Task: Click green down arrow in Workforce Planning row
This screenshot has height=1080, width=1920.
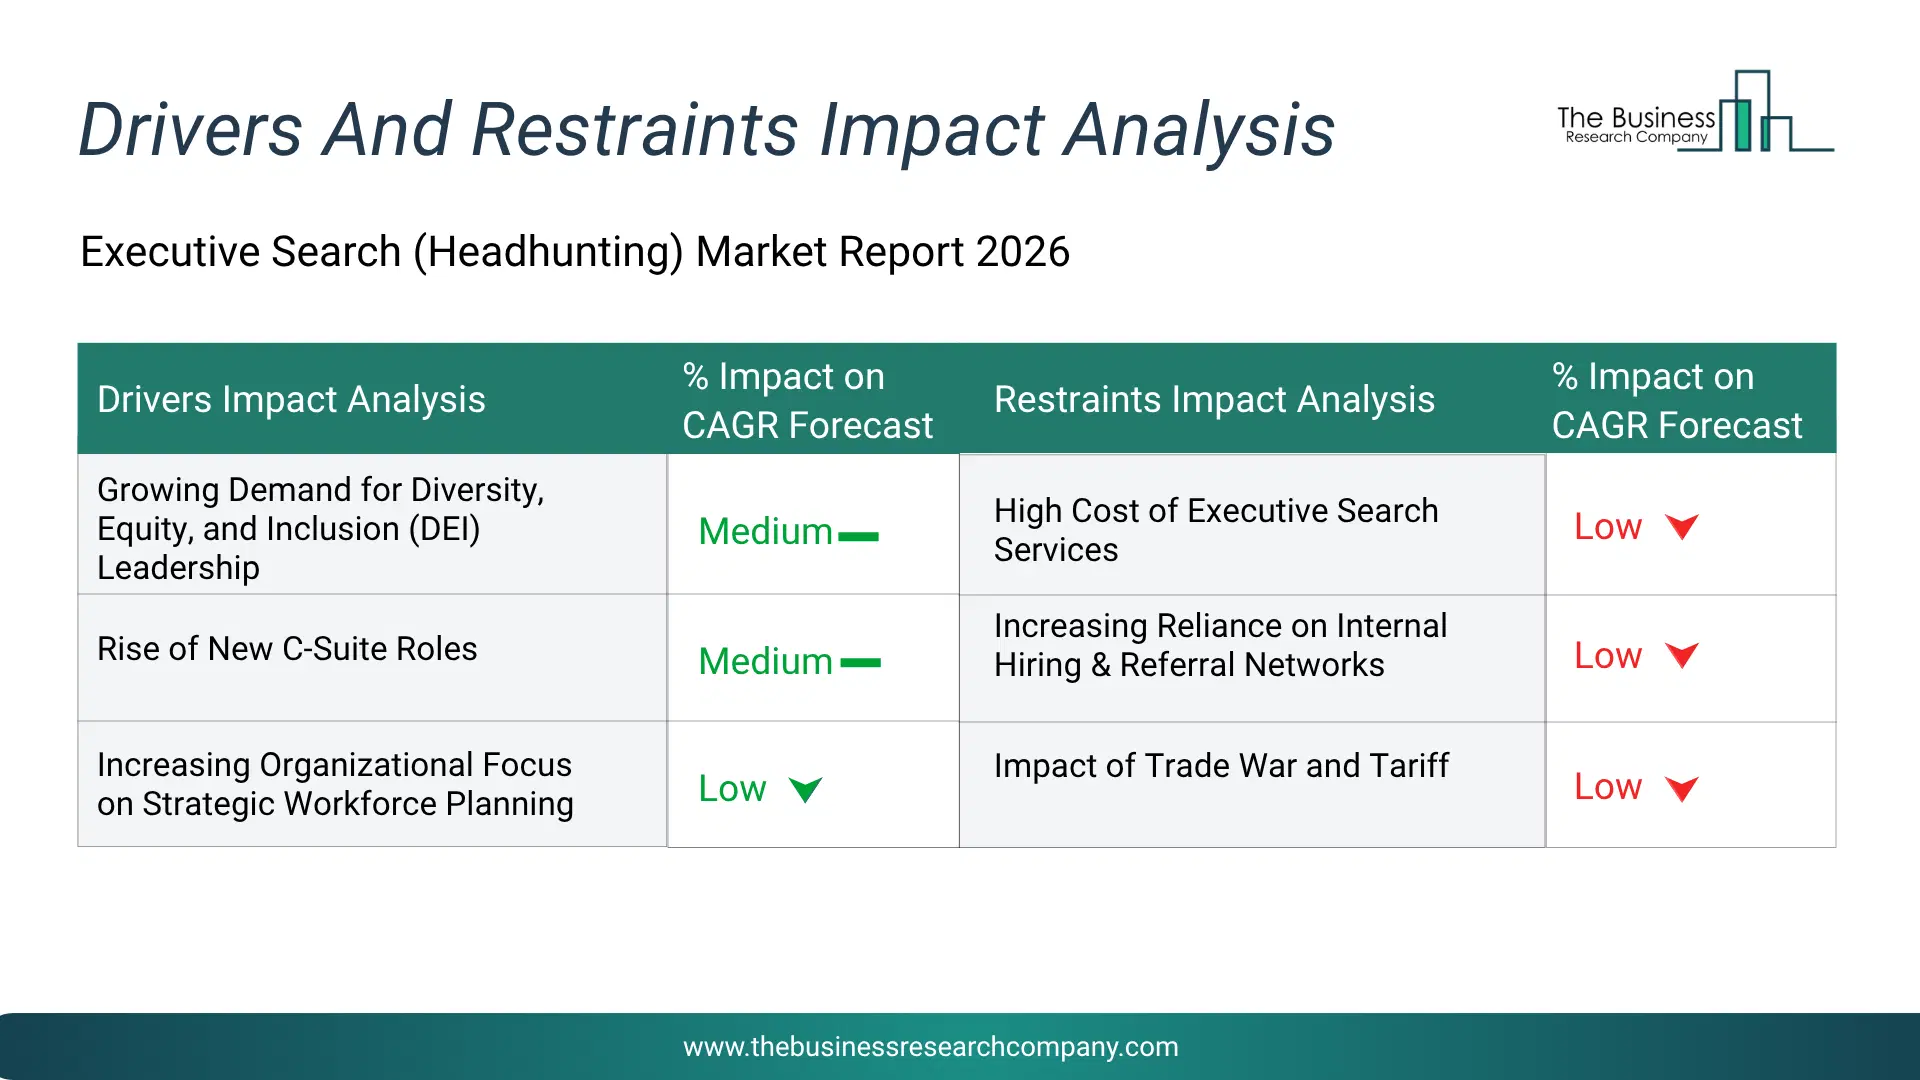Action: [x=805, y=789]
